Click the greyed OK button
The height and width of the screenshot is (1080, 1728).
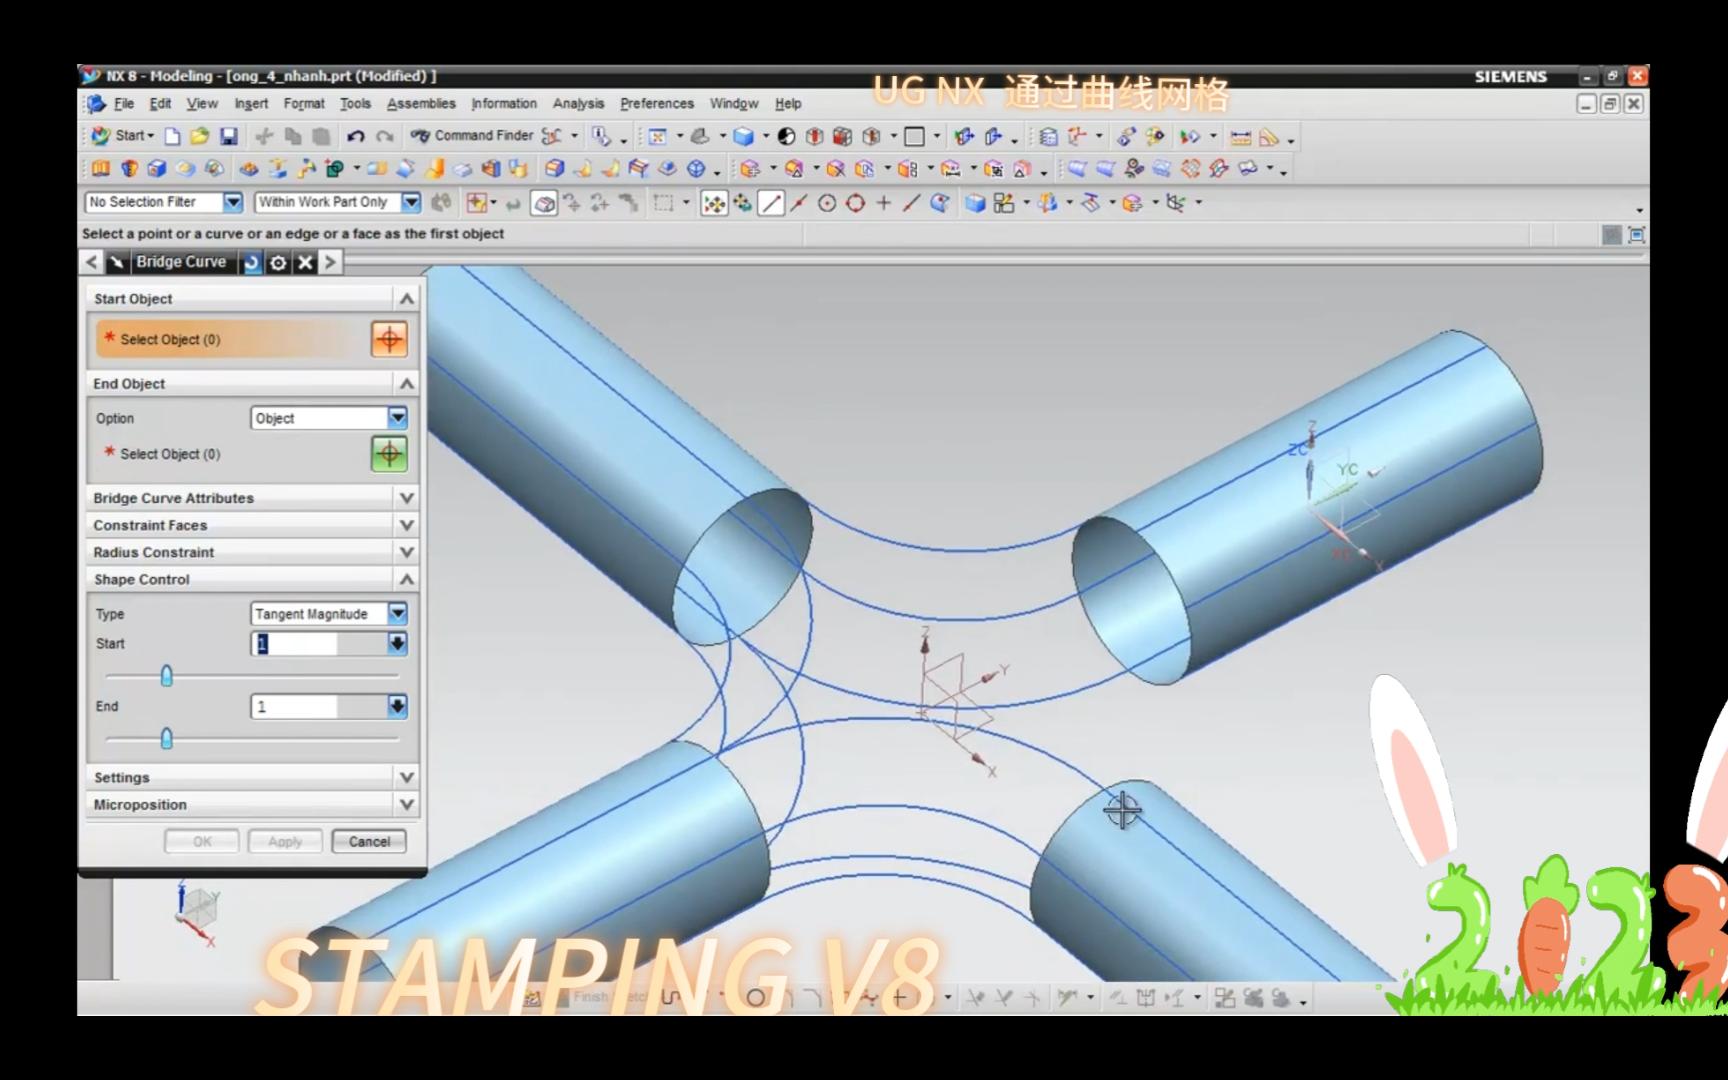point(202,841)
